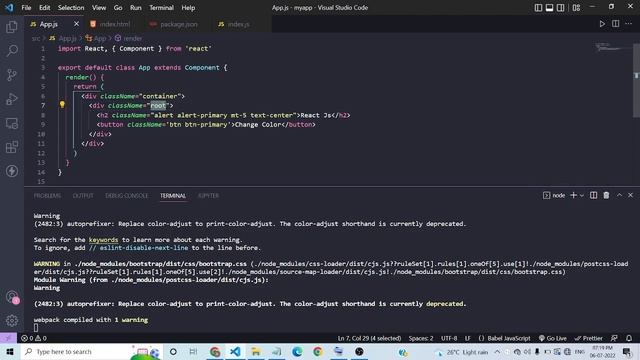Open editor More Actions ellipsis
This screenshot has width=640, height=360.
(629, 24)
